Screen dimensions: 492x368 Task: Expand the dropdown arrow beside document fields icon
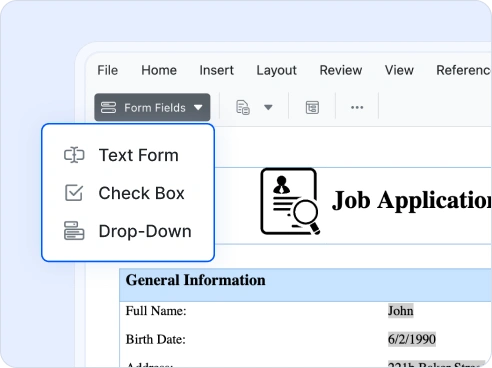[x=268, y=107]
